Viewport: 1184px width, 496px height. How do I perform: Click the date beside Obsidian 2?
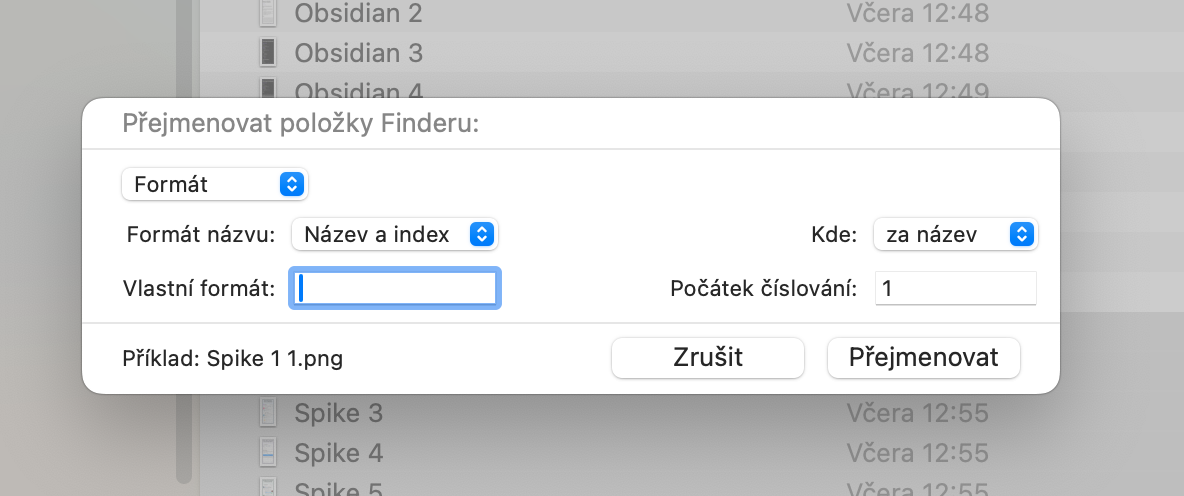[x=917, y=13]
